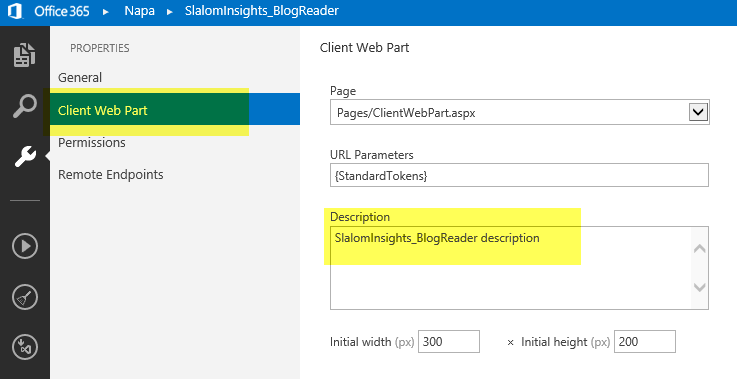Click the Description scroll up arrow
Image resolution: width=737 pixels, height=379 pixels.
700,248
